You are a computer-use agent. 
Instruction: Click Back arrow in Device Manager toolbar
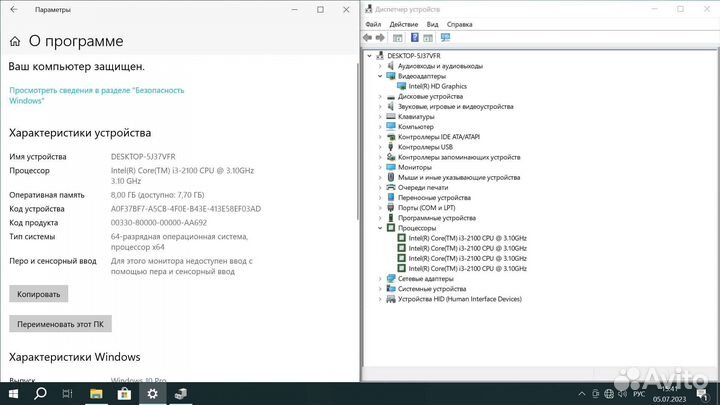367,38
